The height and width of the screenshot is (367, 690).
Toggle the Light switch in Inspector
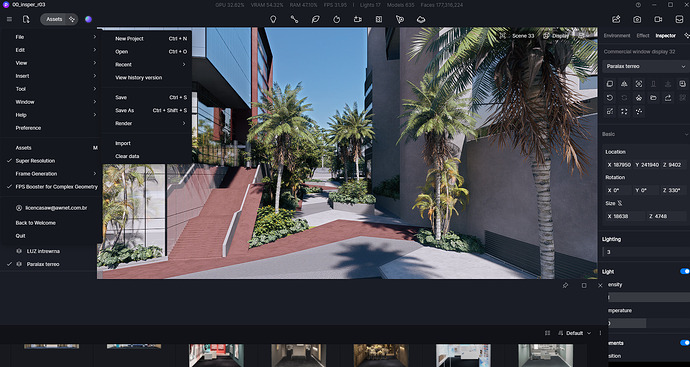[685, 272]
